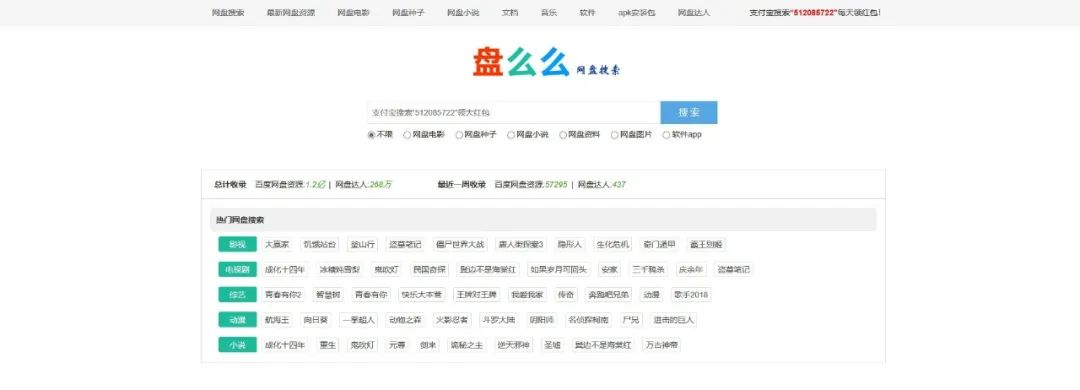
Task: Open the 唐人街探案3 tag
Action: point(521,245)
